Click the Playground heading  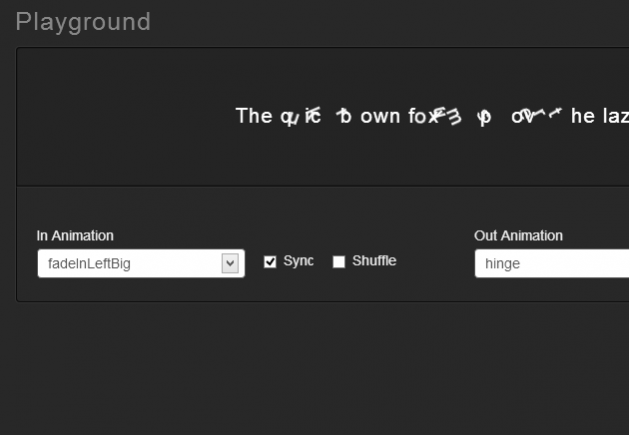pyautogui.click(x=83, y=21)
